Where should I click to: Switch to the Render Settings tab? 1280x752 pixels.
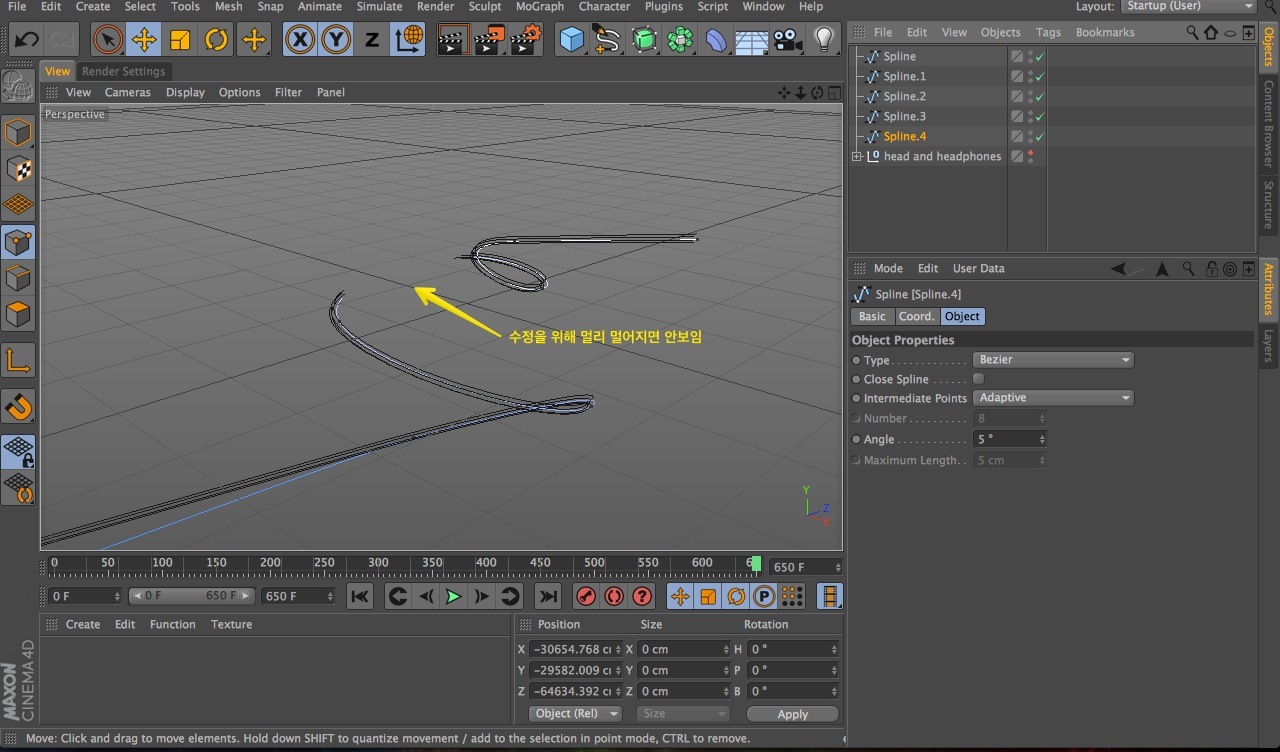point(123,71)
